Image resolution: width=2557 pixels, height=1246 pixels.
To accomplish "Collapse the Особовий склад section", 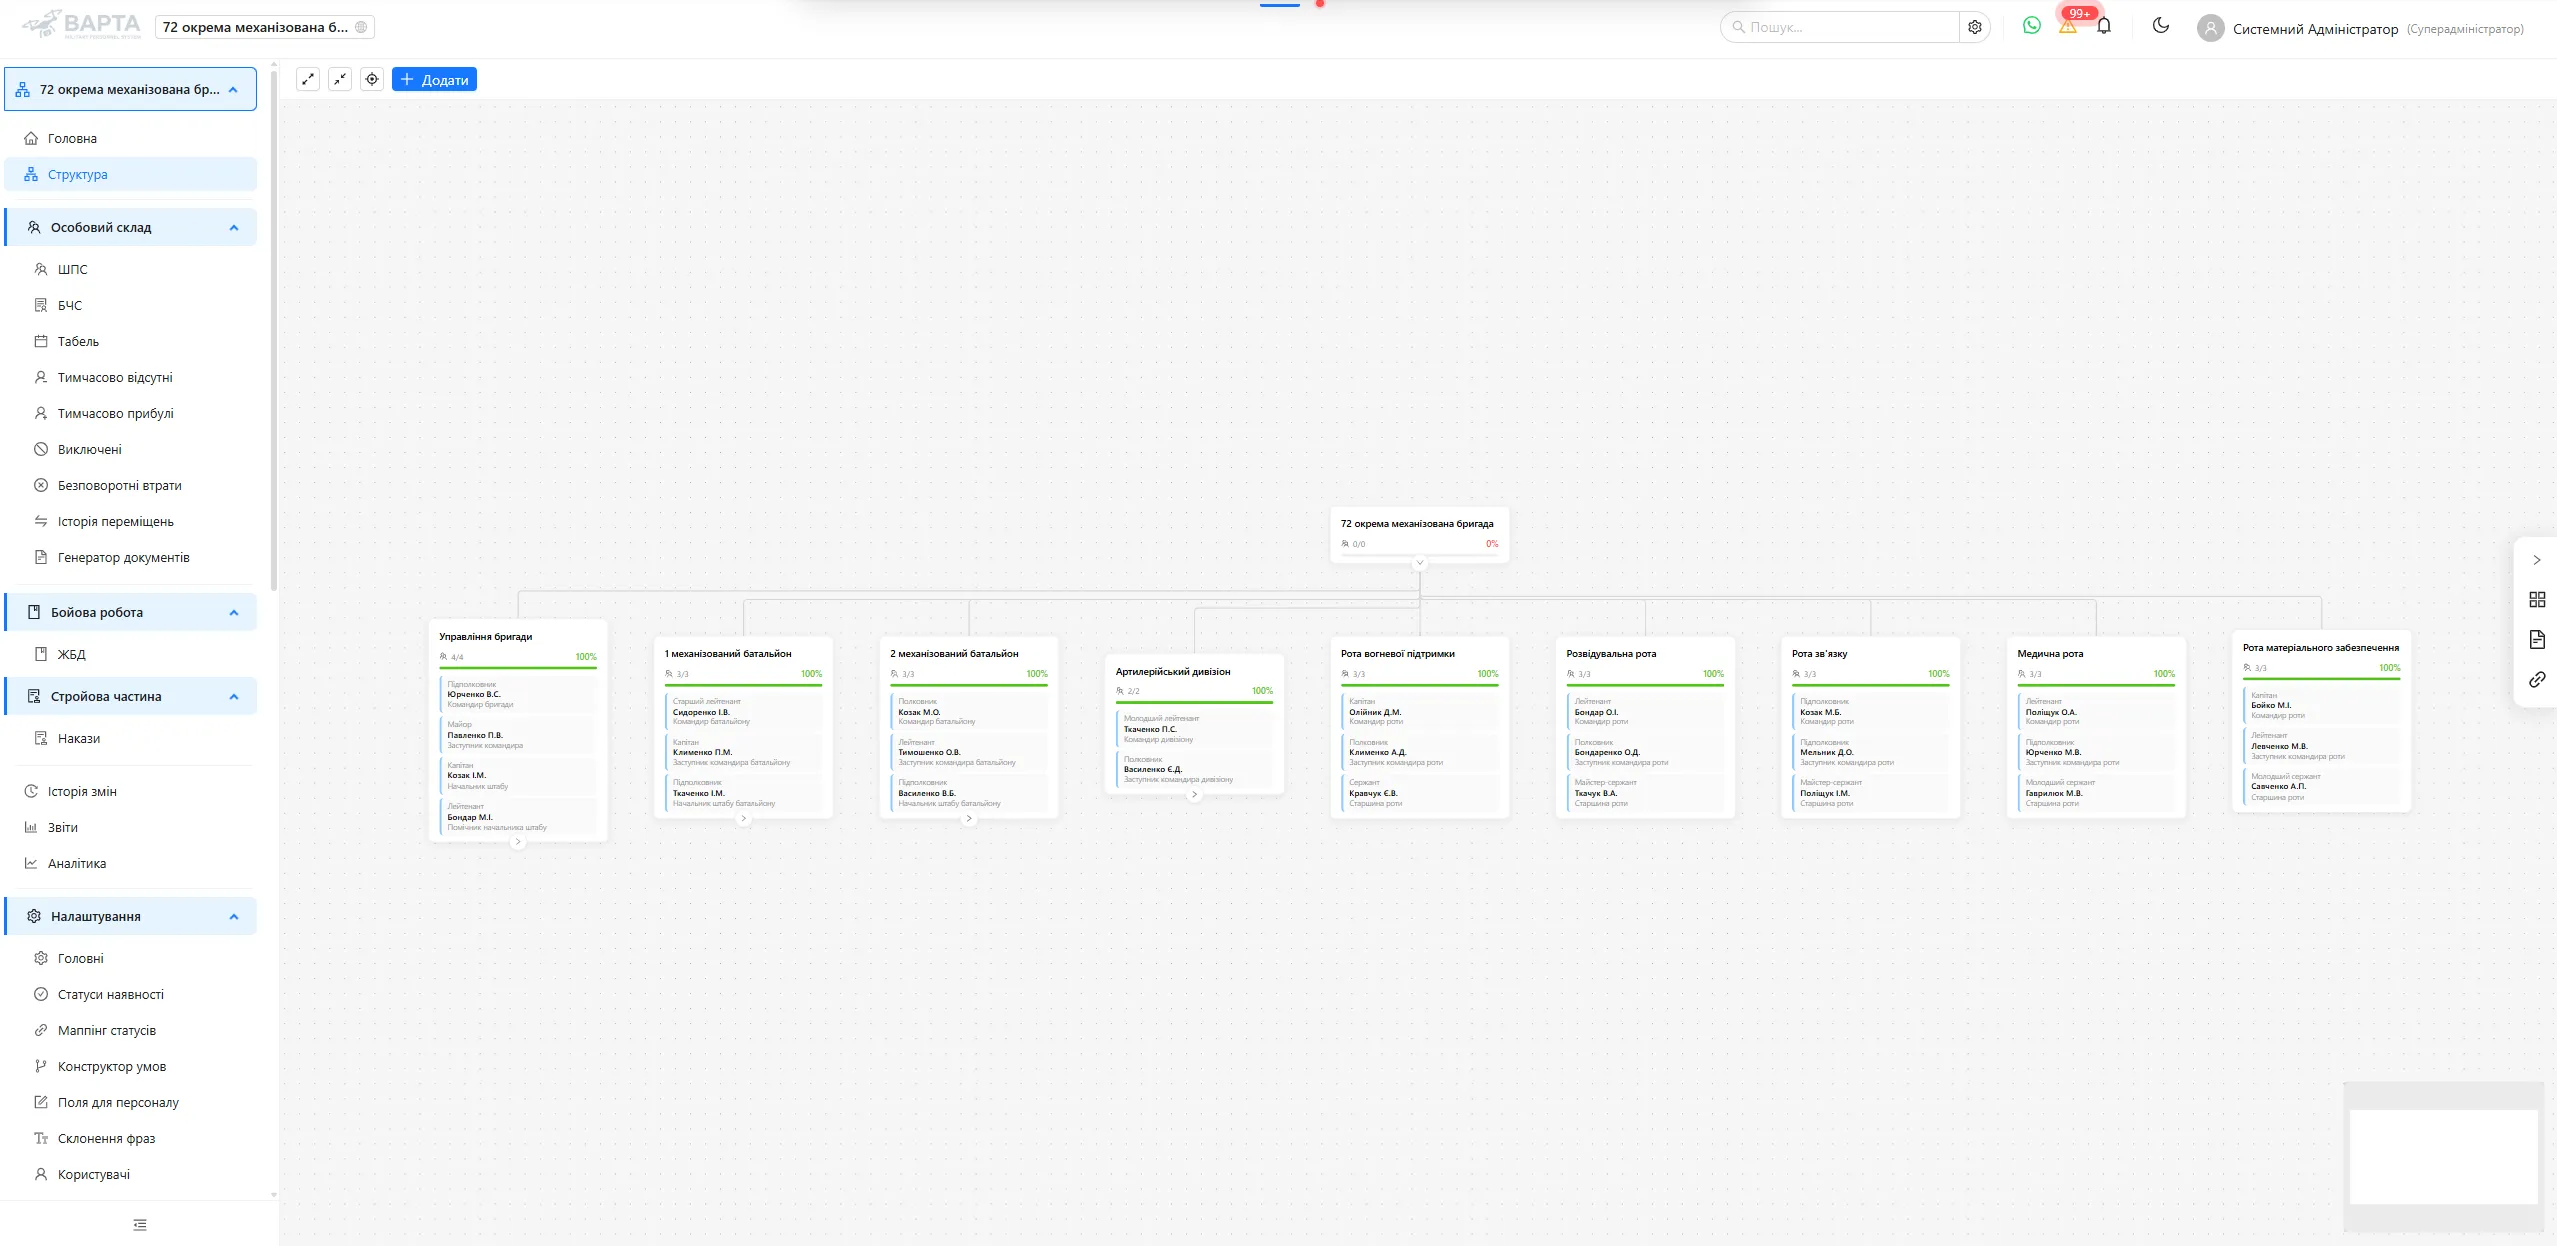I will pyautogui.click(x=234, y=226).
